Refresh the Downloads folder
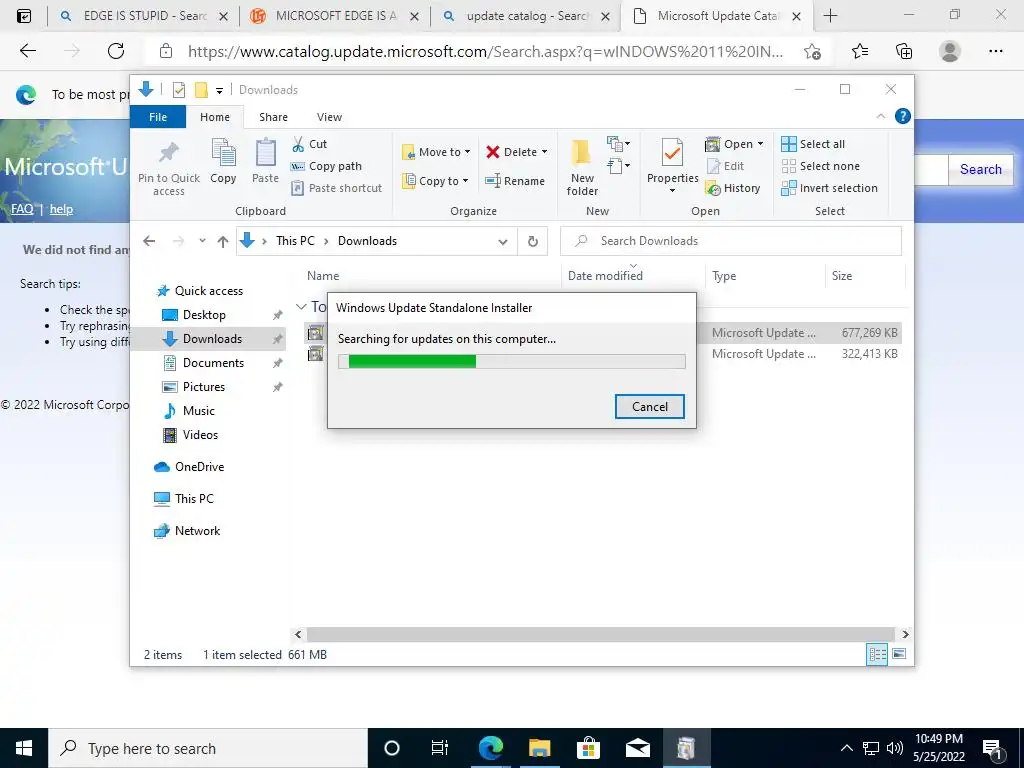 click(533, 242)
